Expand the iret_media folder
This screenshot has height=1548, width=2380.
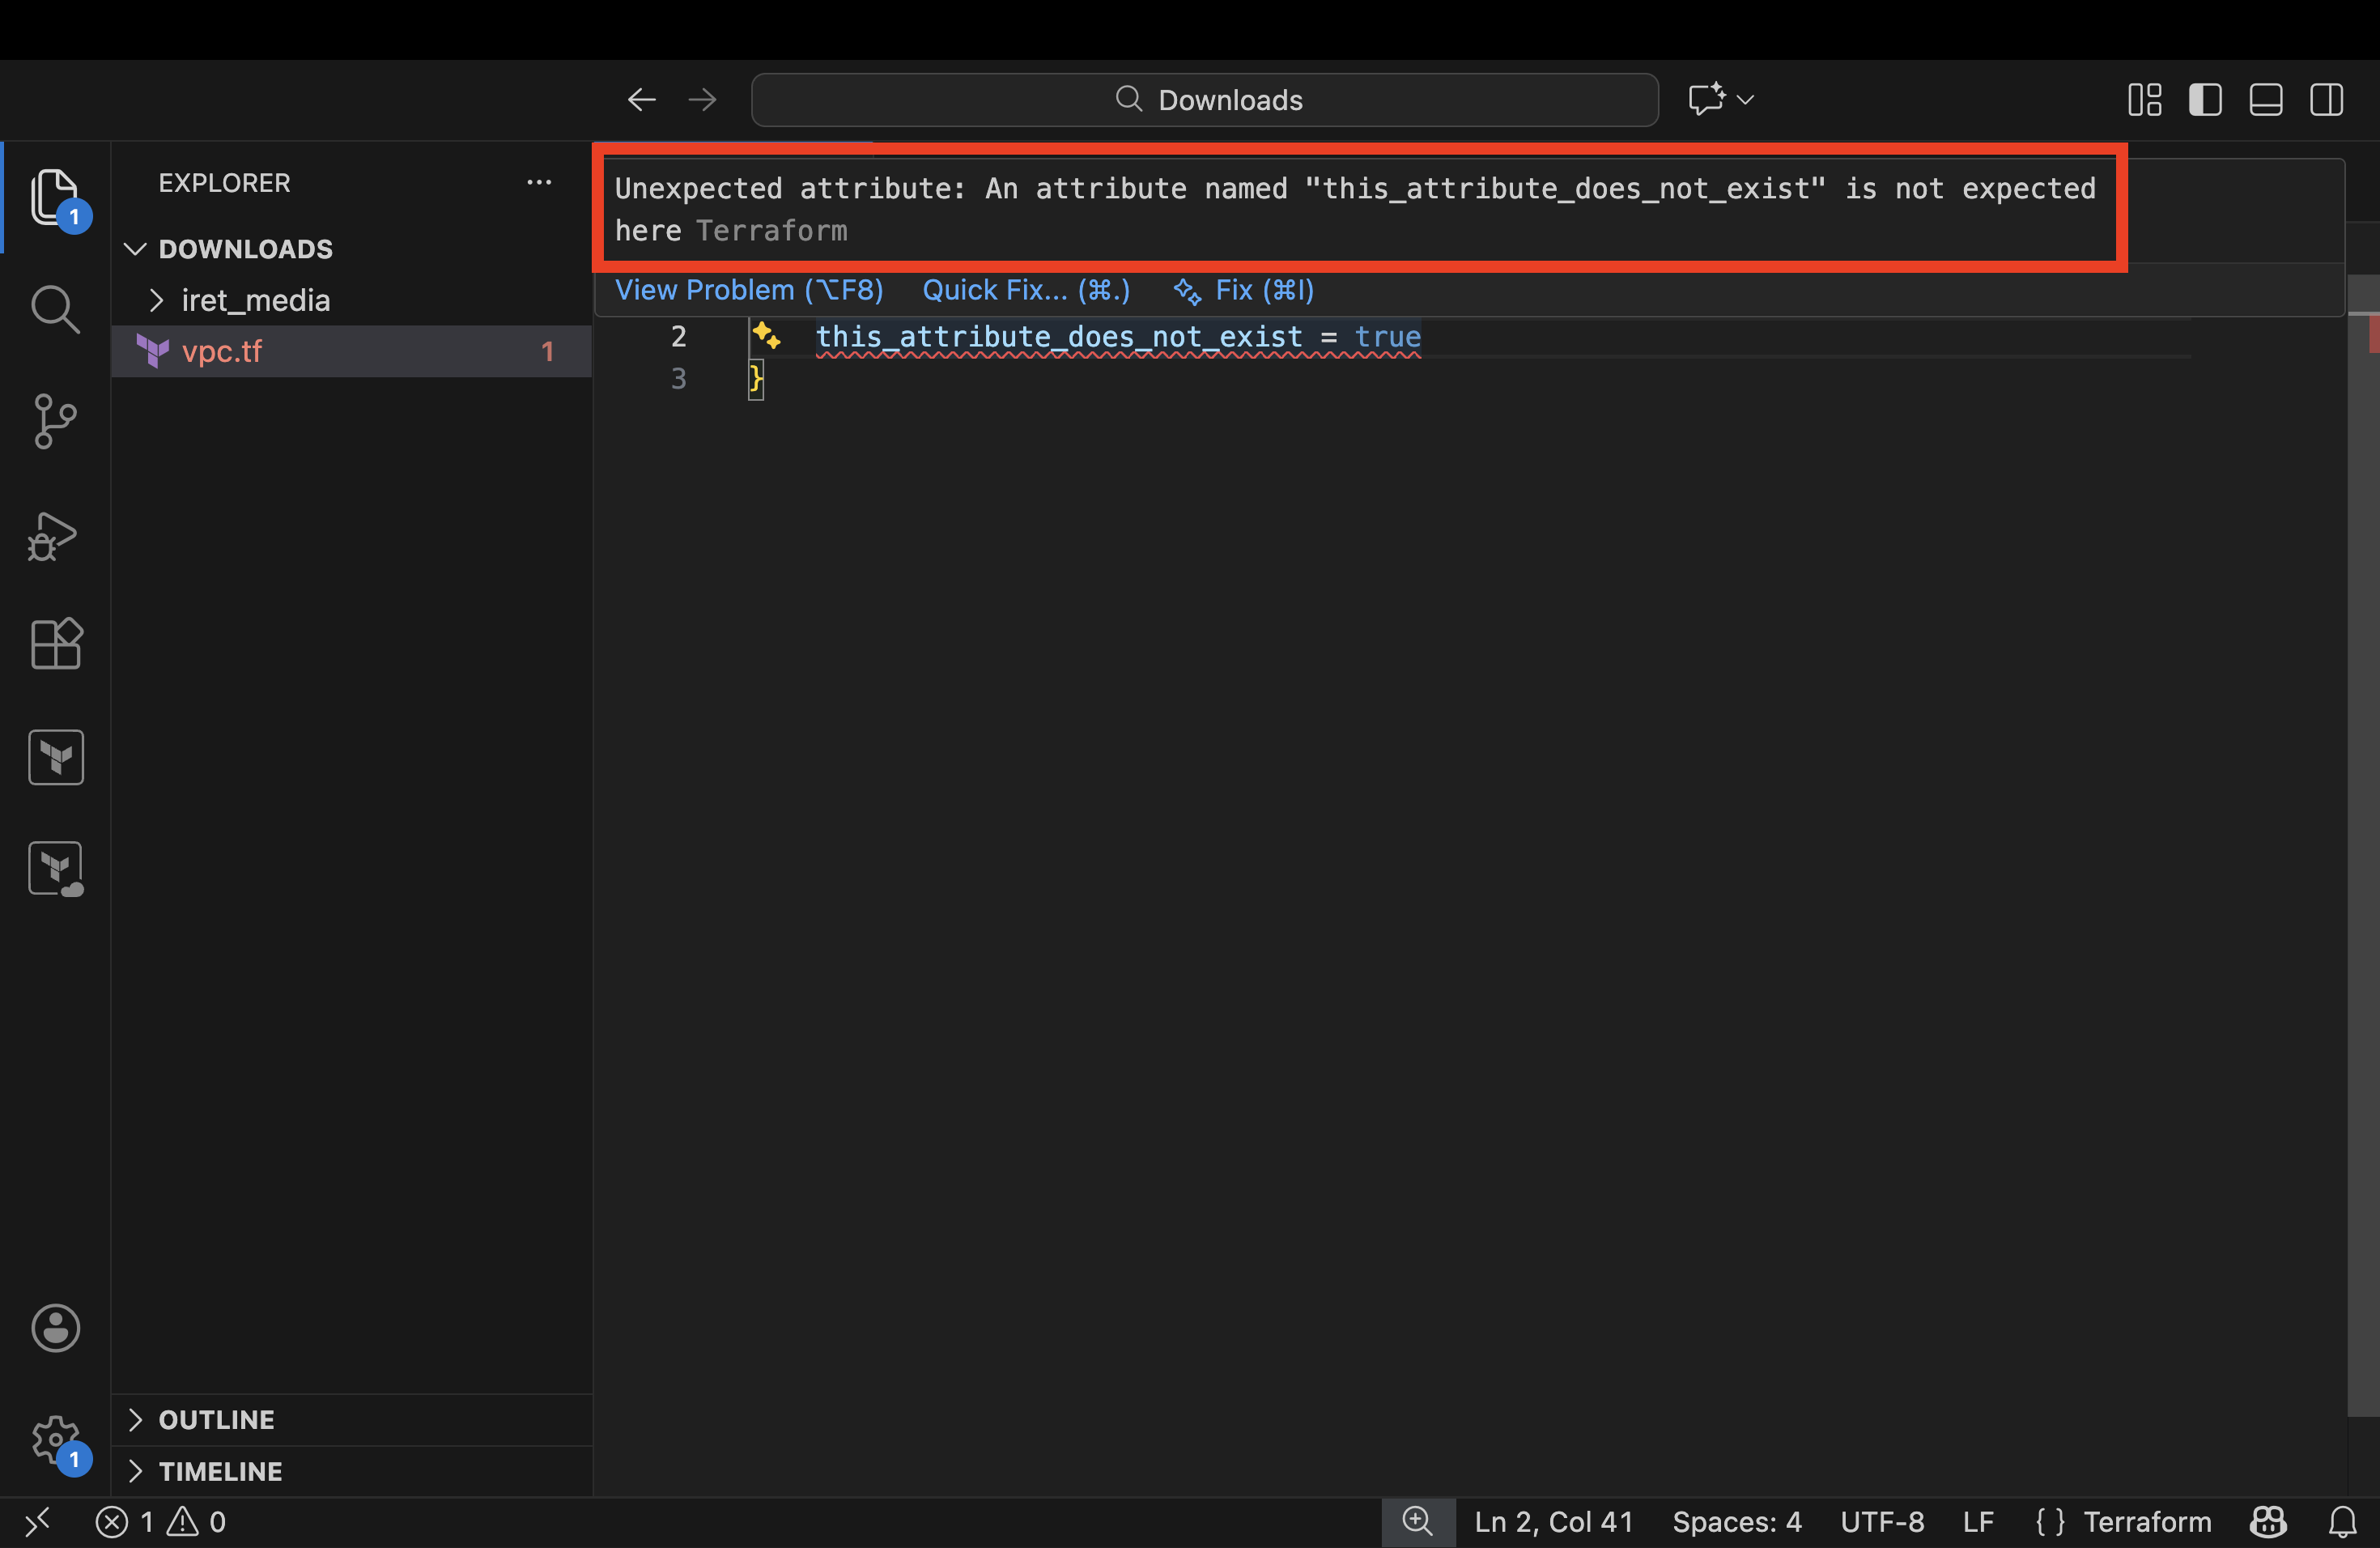coord(255,300)
